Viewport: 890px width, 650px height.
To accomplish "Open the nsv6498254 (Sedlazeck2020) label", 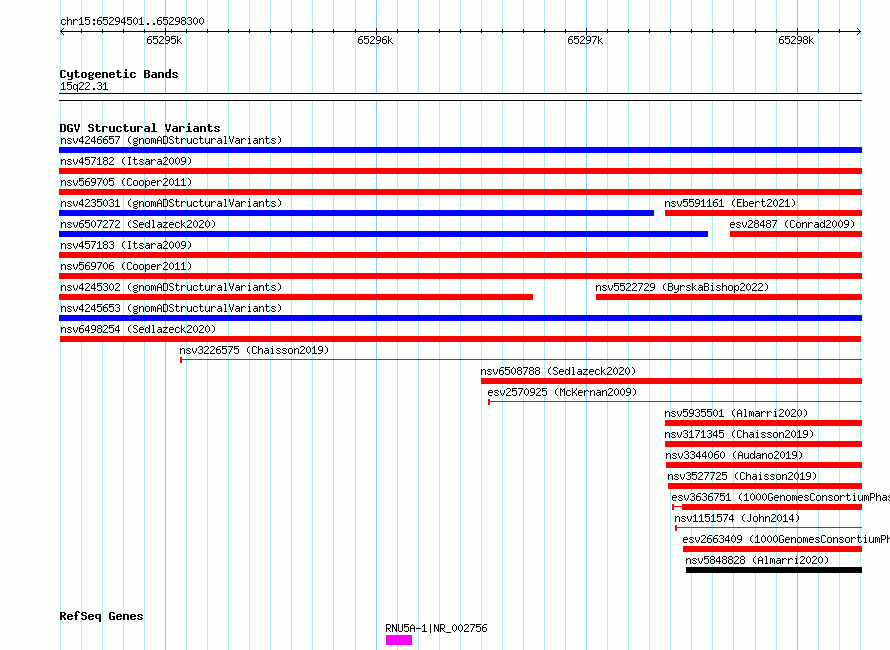I will [x=138, y=329].
